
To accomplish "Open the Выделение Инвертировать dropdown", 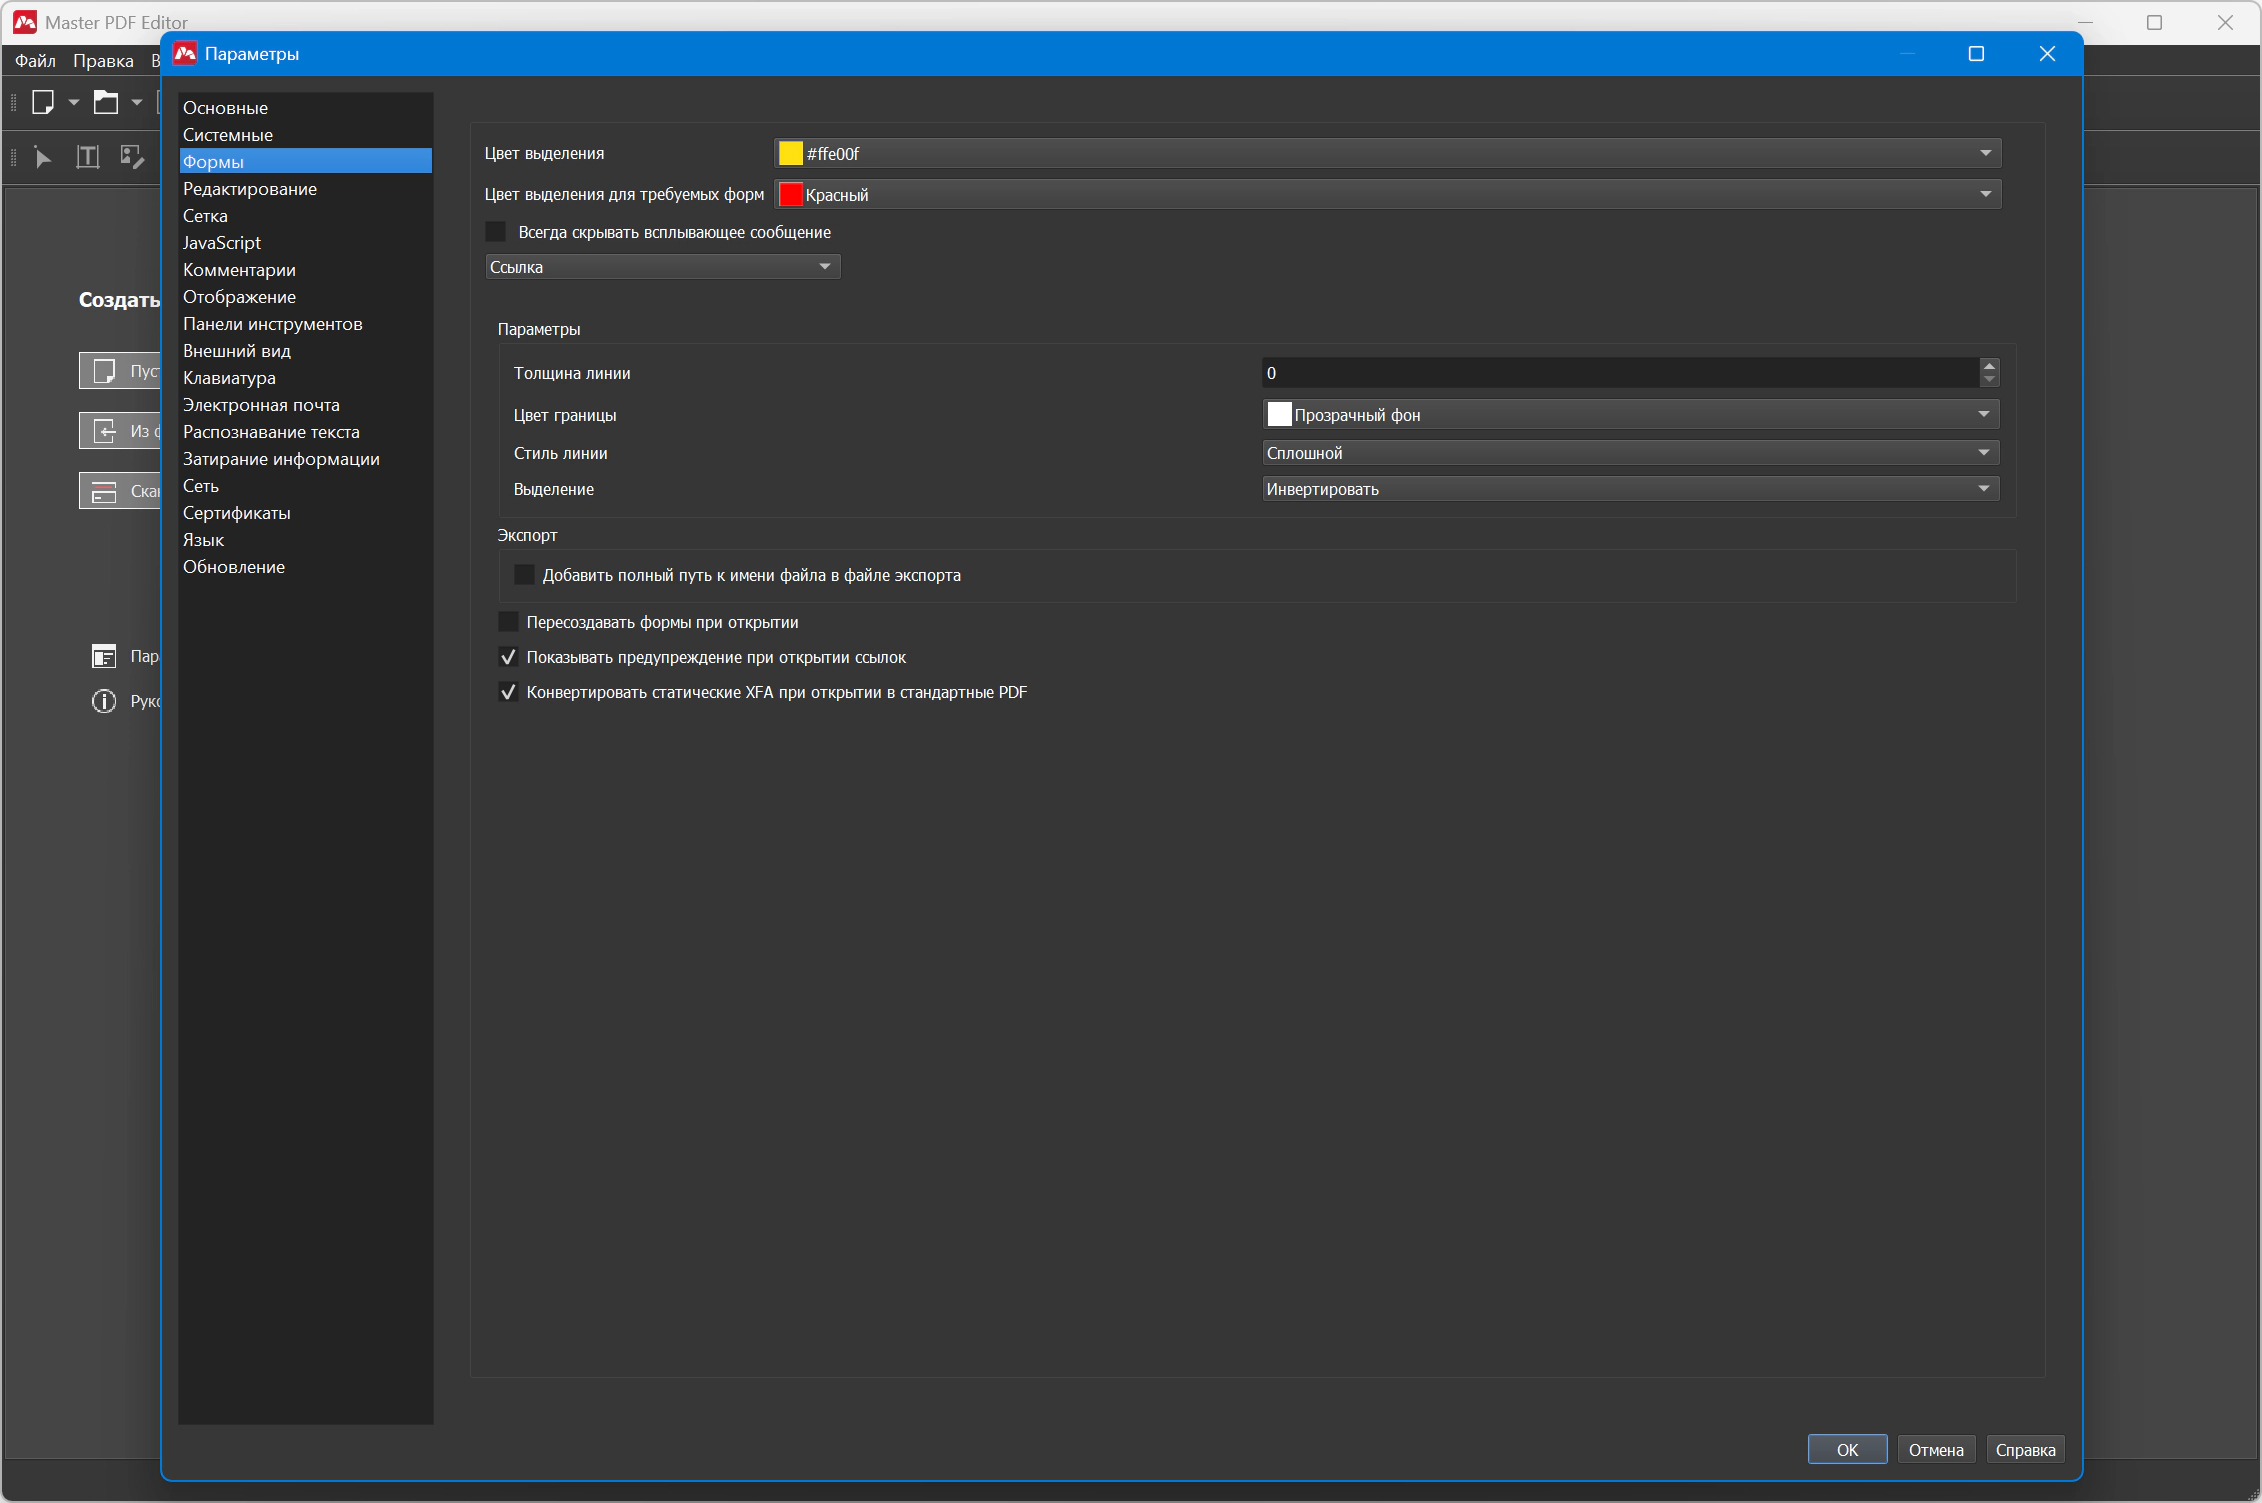I will tap(1630, 489).
